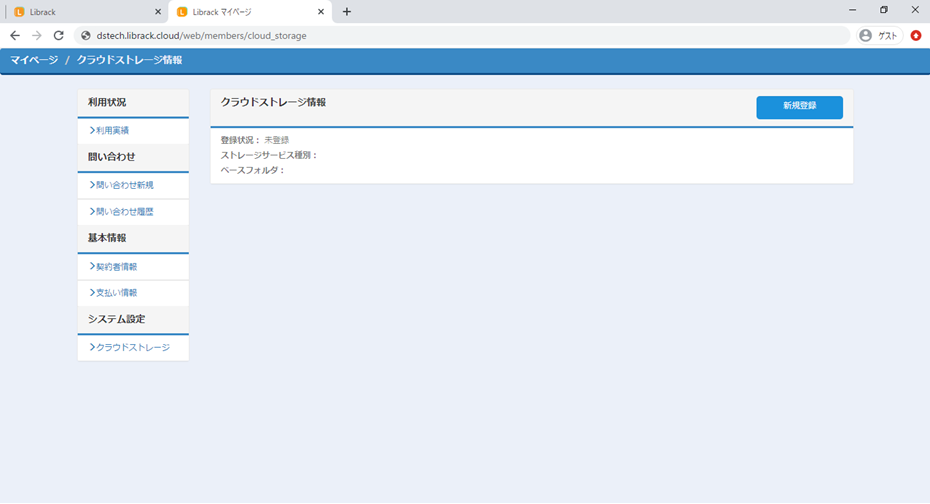Restore down the browser window
The height and width of the screenshot is (504, 930).
pos(884,10)
